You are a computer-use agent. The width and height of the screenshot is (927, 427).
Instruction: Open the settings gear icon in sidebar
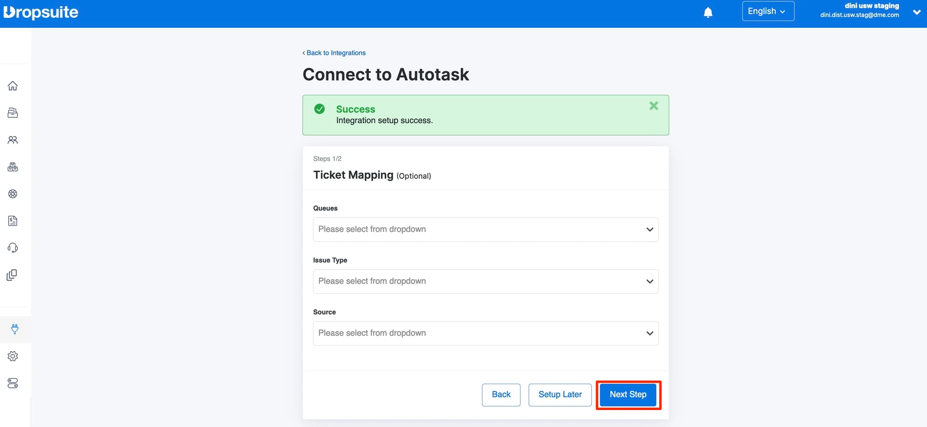coord(12,356)
